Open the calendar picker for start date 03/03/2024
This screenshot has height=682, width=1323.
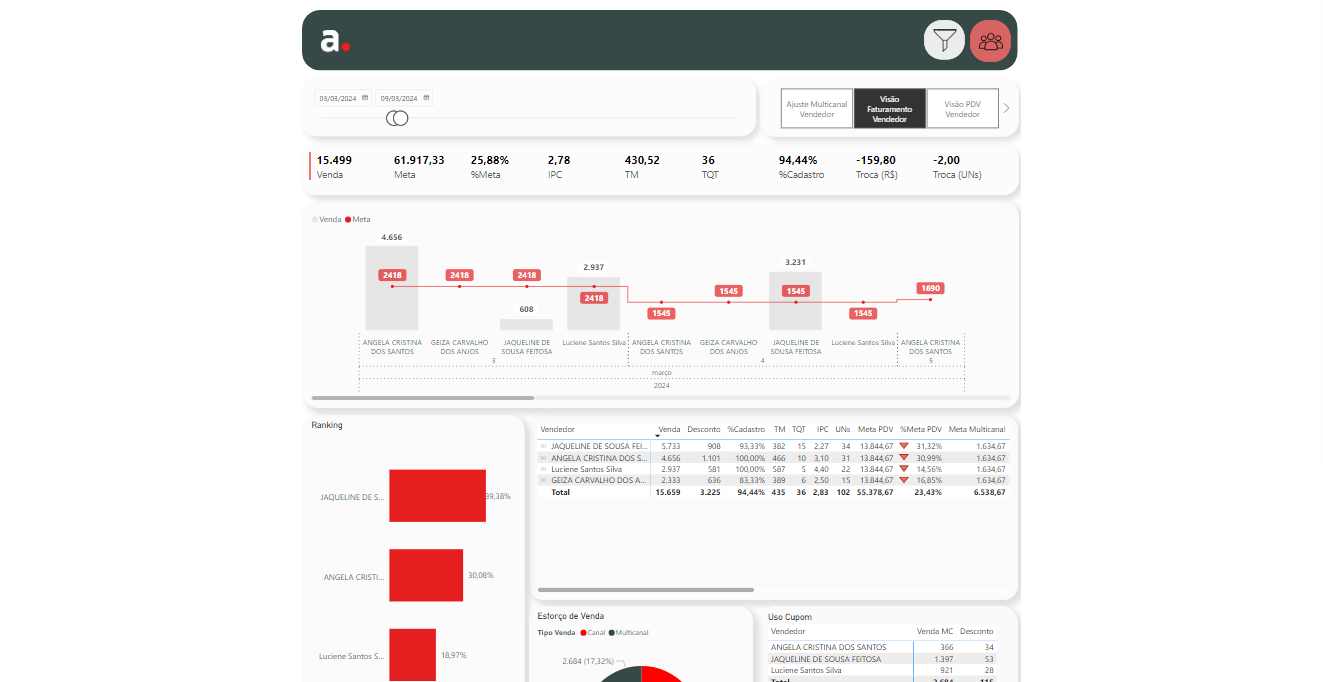point(365,98)
